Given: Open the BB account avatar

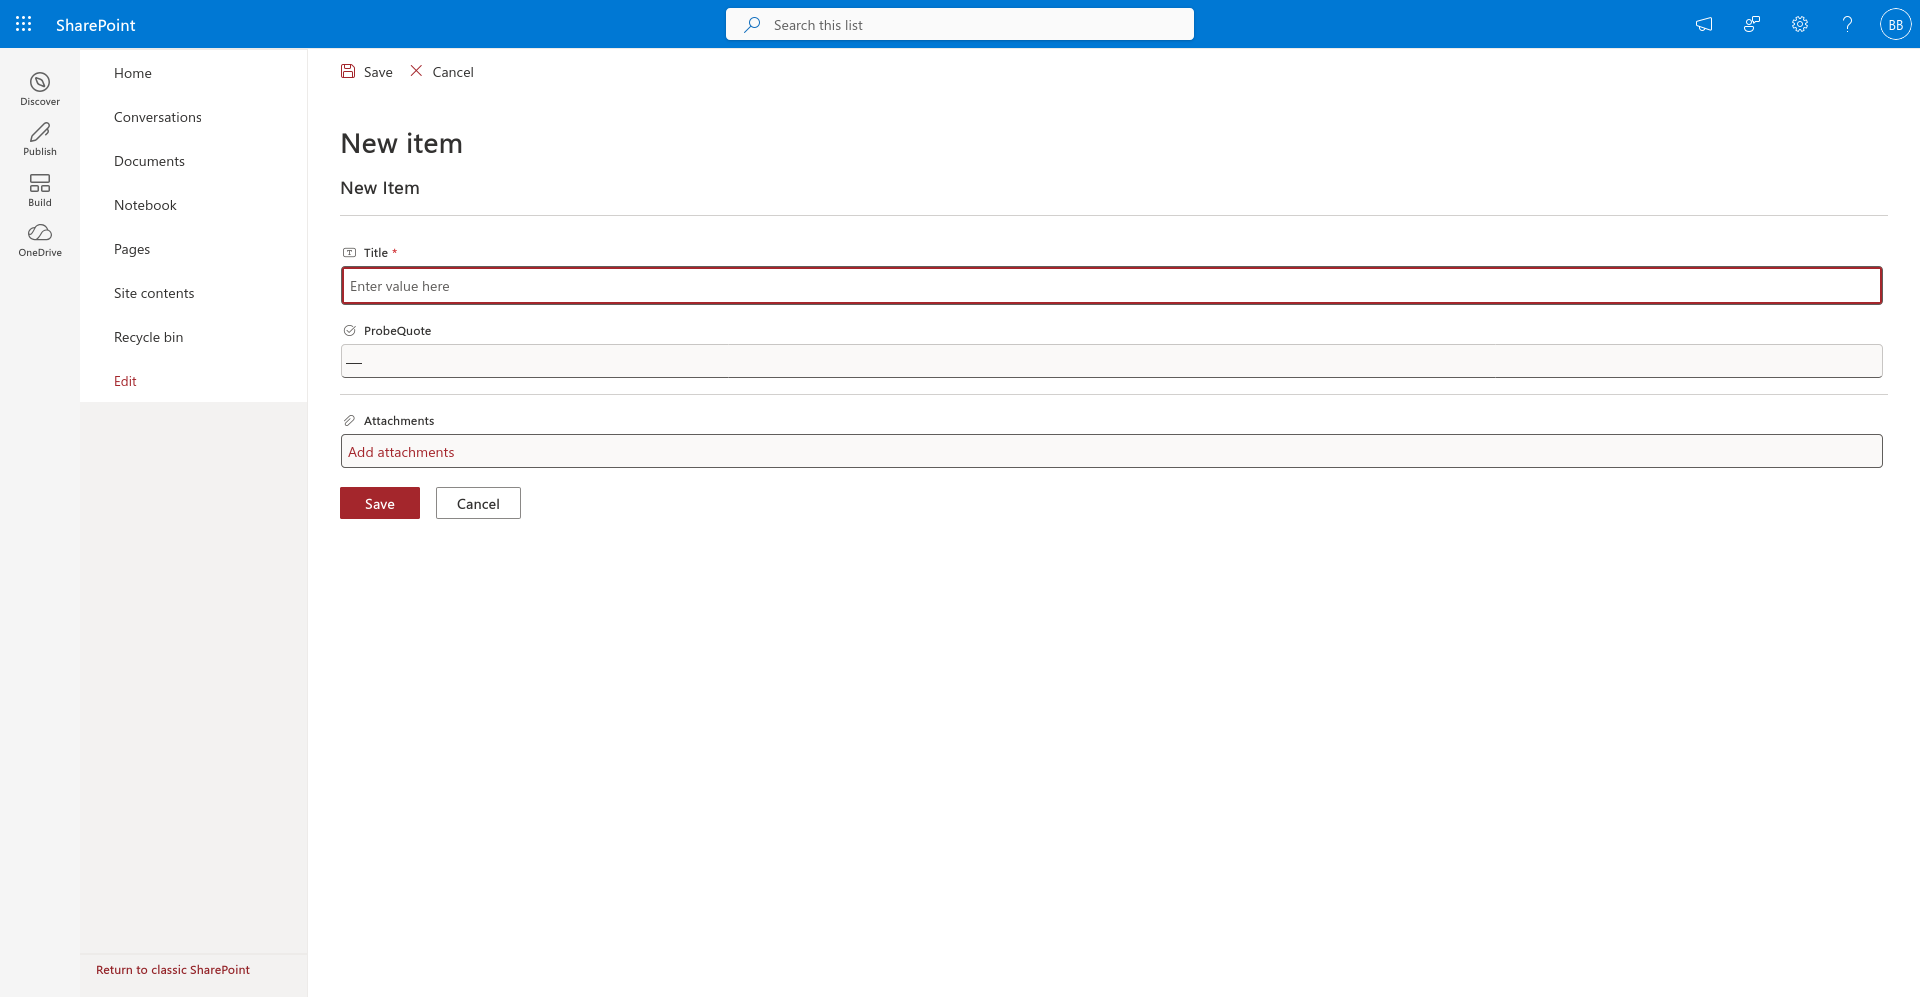Looking at the screenshot, I should (x=1896, y=24).
